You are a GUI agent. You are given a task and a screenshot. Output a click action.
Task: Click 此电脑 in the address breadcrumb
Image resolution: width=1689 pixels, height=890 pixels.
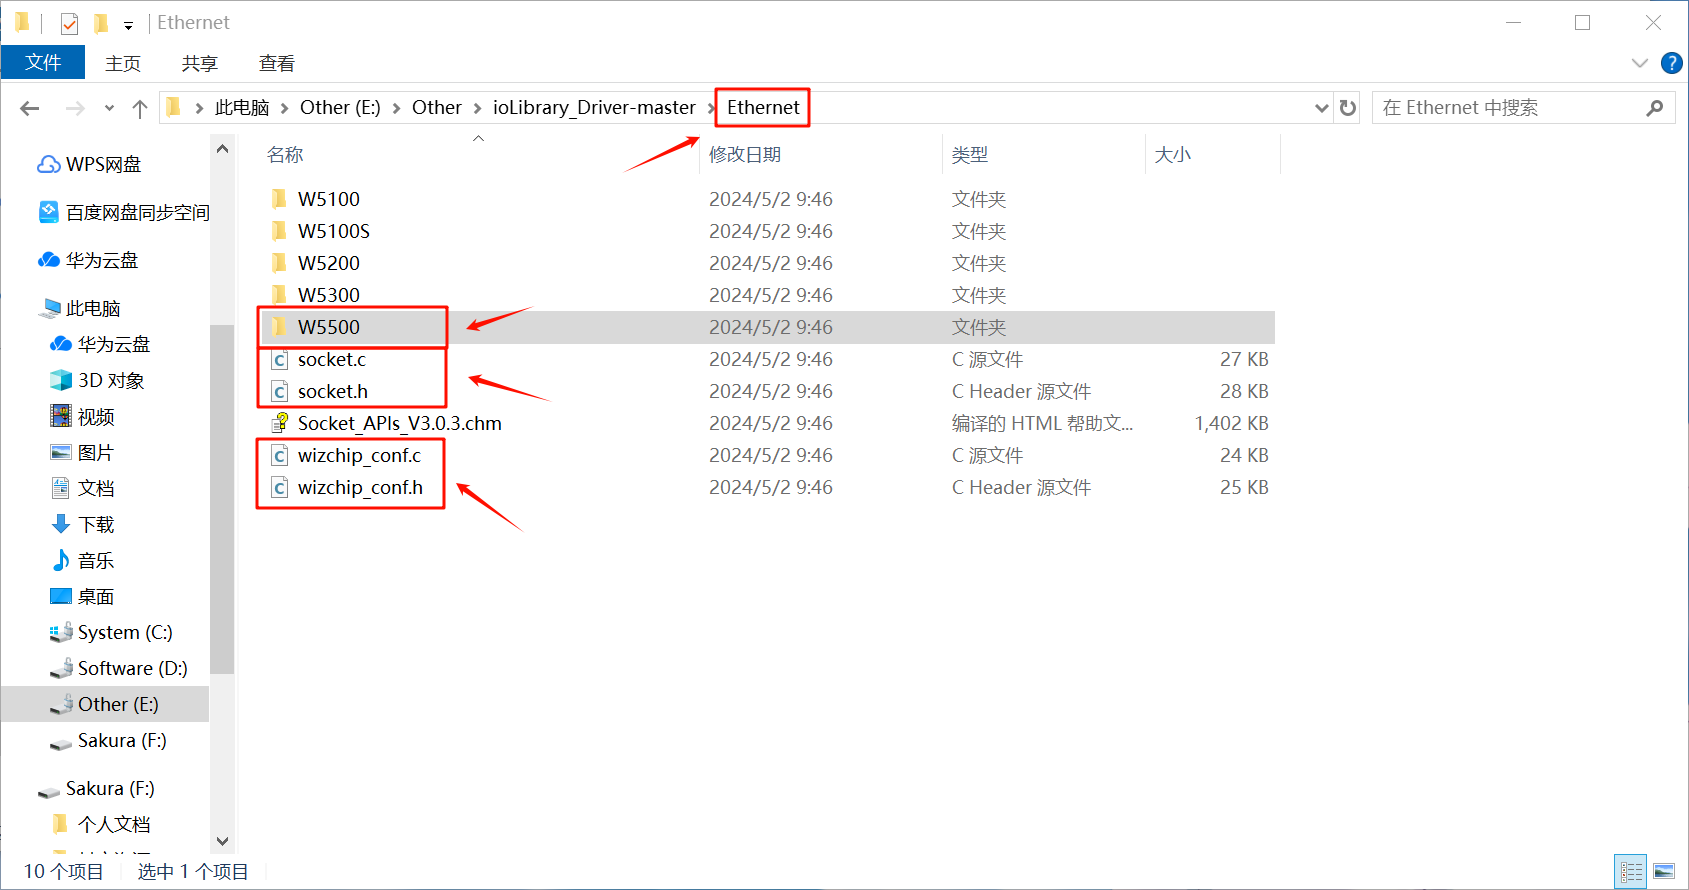[242, 108]
